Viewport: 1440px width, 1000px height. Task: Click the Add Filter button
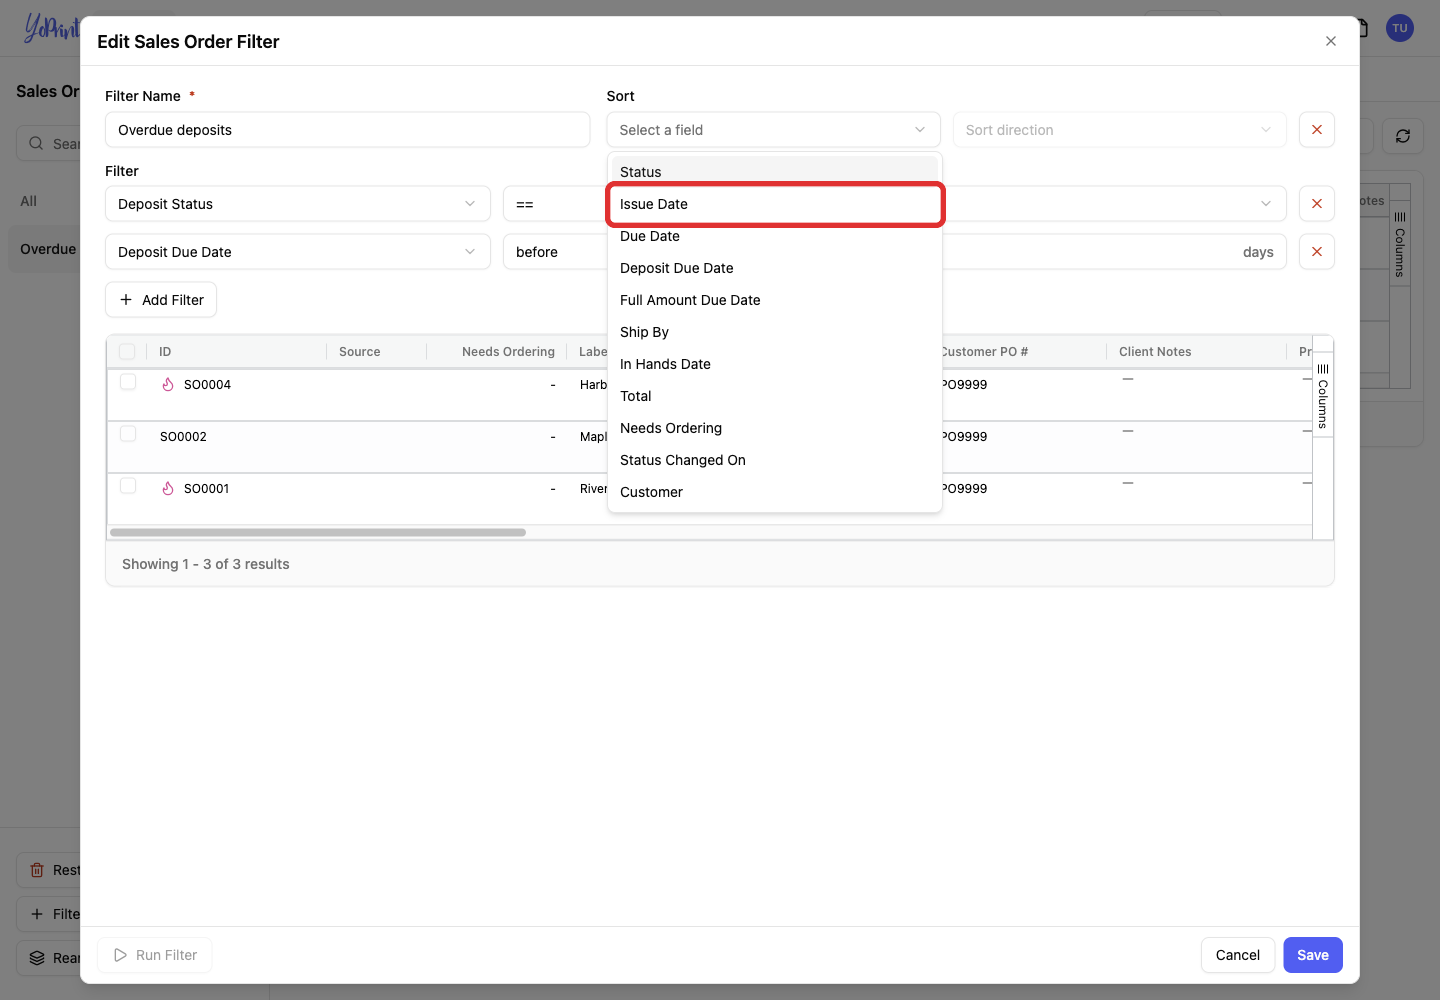click(x=161, y=300)
